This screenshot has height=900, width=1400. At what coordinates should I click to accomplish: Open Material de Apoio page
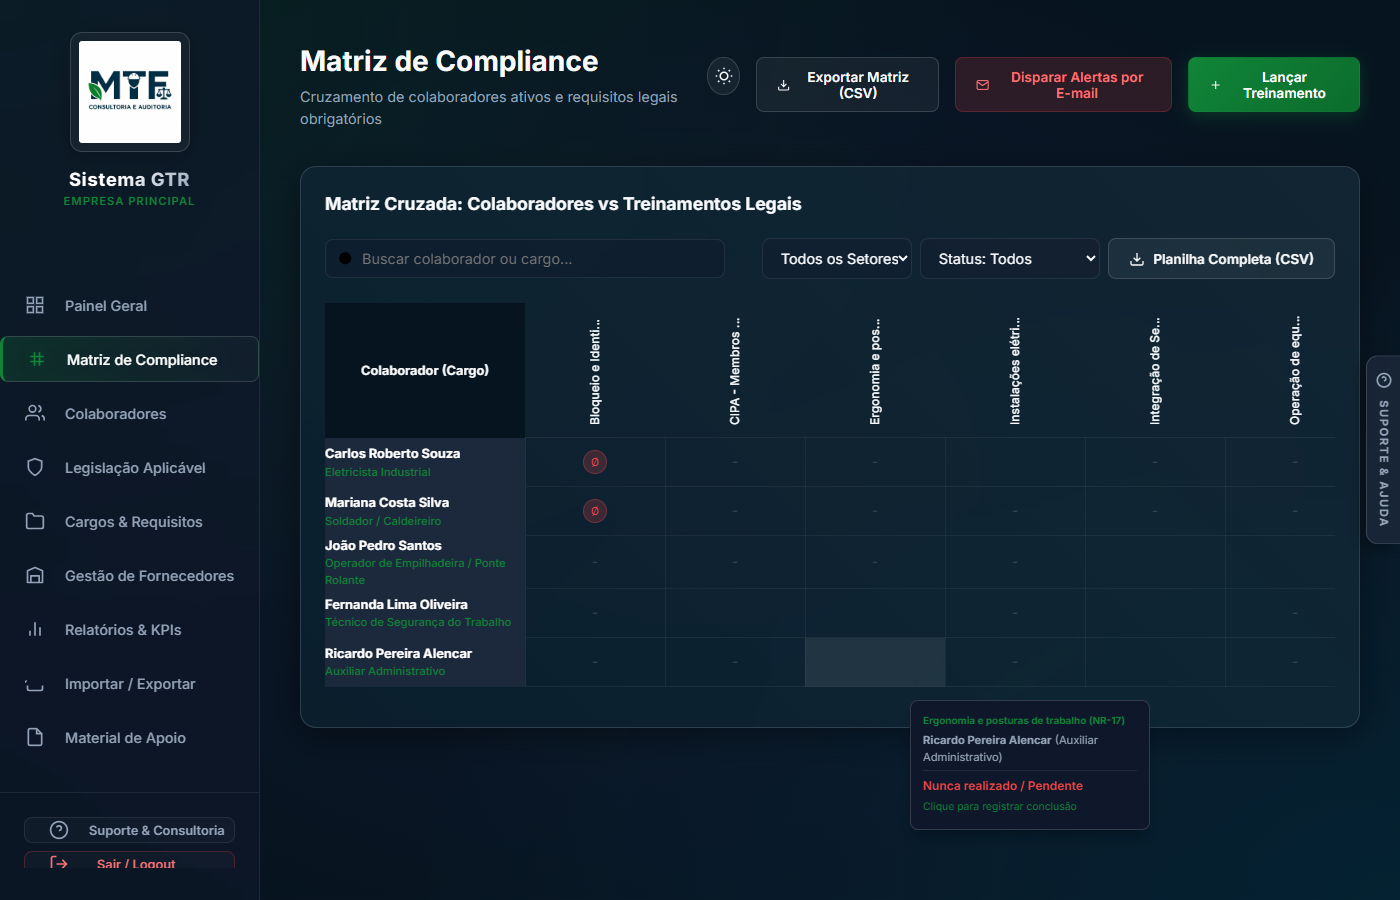coord(130,737)
